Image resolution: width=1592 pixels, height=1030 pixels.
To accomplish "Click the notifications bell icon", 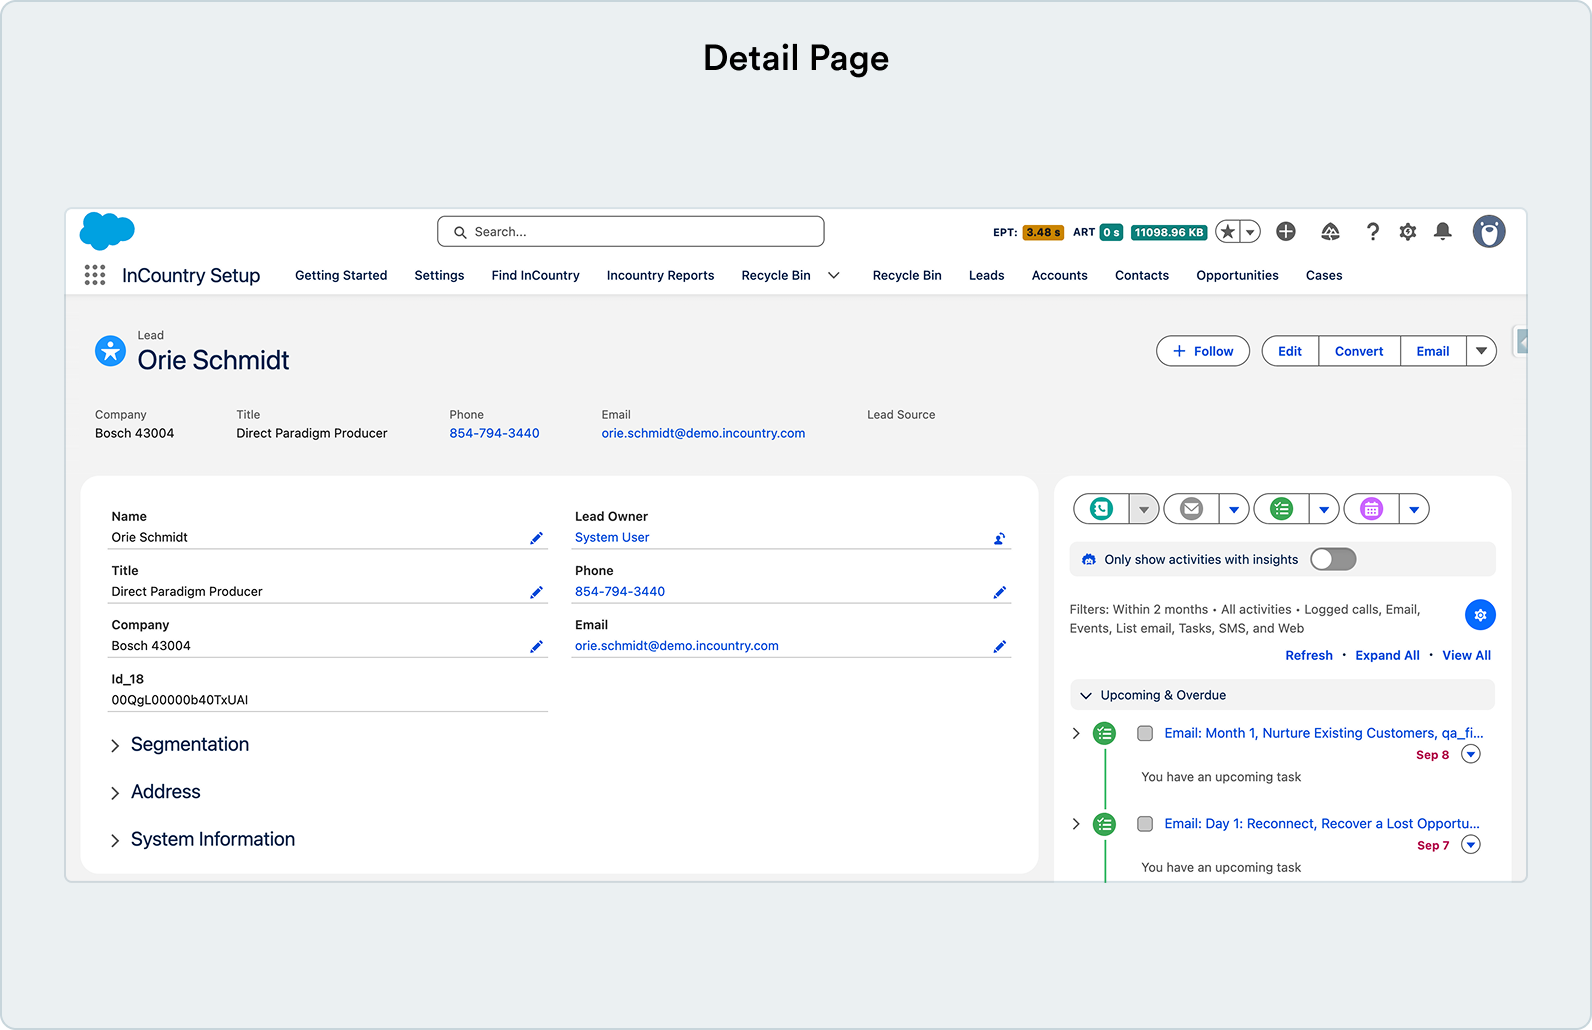I will click(x=1442, y=232).
